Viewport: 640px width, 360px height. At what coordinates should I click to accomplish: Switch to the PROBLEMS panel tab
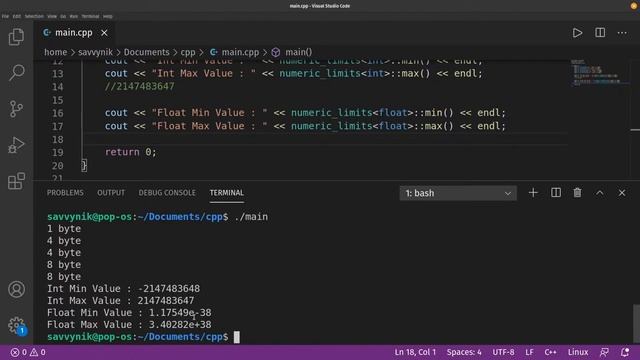click(65, 193)
